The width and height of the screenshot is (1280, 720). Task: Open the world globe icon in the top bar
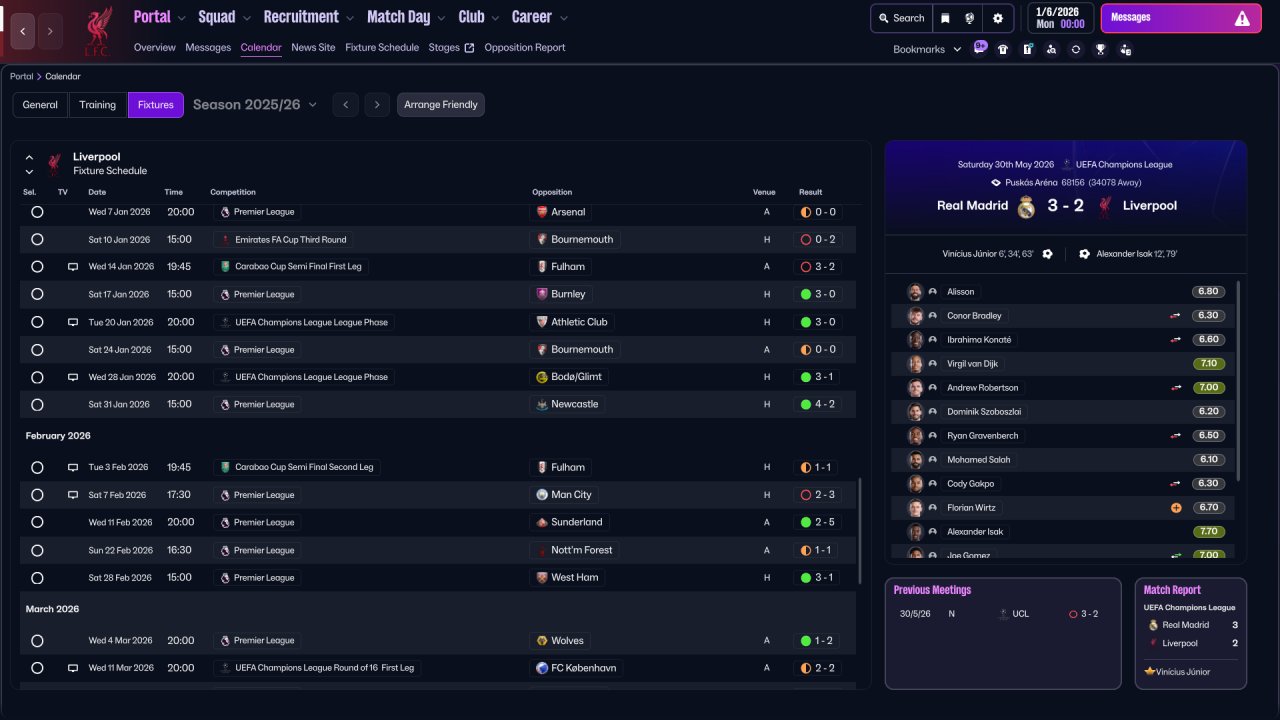(x=969, y=18)
